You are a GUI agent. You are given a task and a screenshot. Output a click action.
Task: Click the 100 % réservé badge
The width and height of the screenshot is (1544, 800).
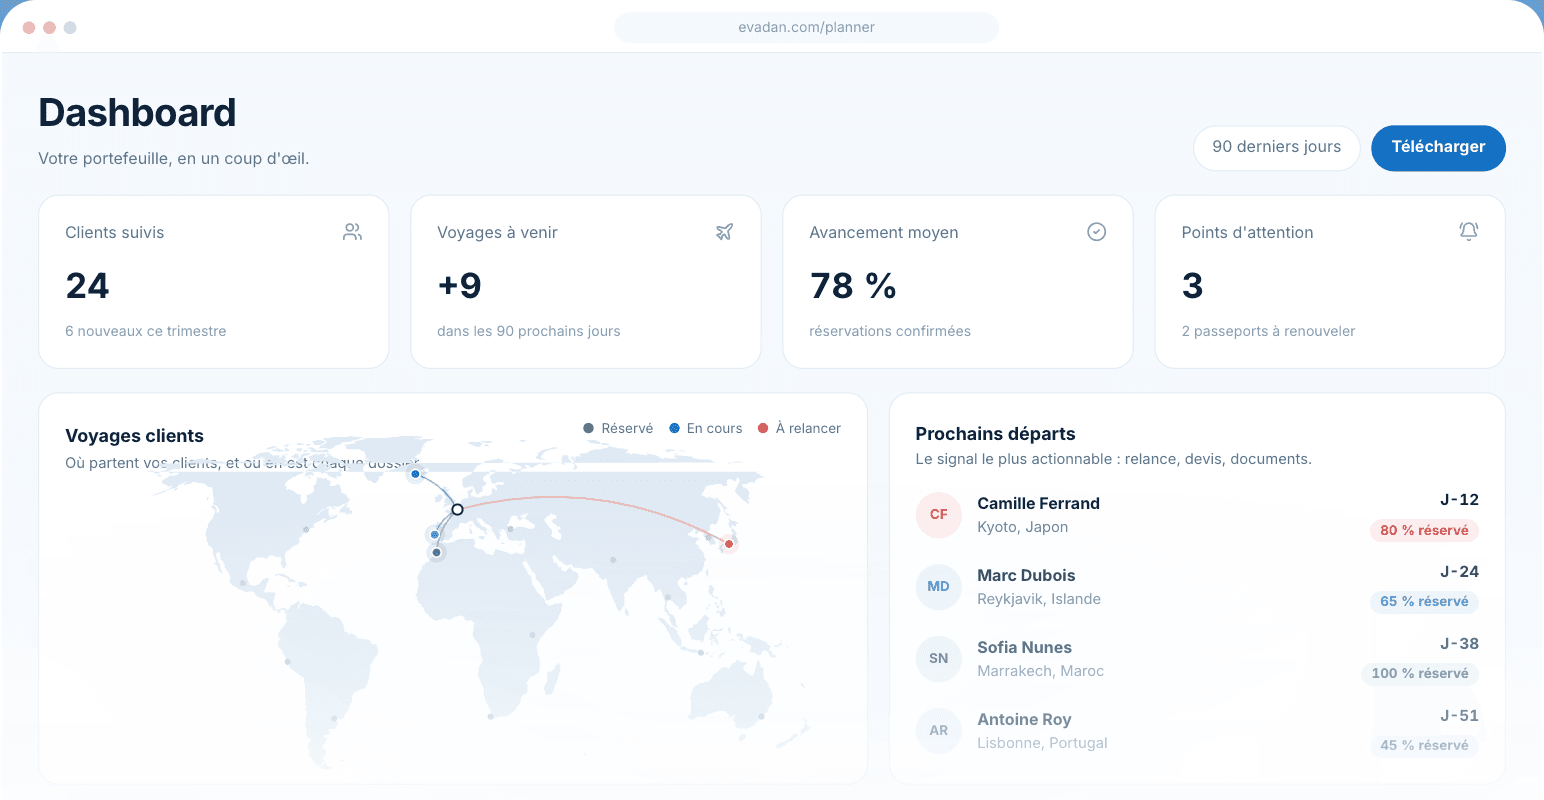pos(1420,673)
